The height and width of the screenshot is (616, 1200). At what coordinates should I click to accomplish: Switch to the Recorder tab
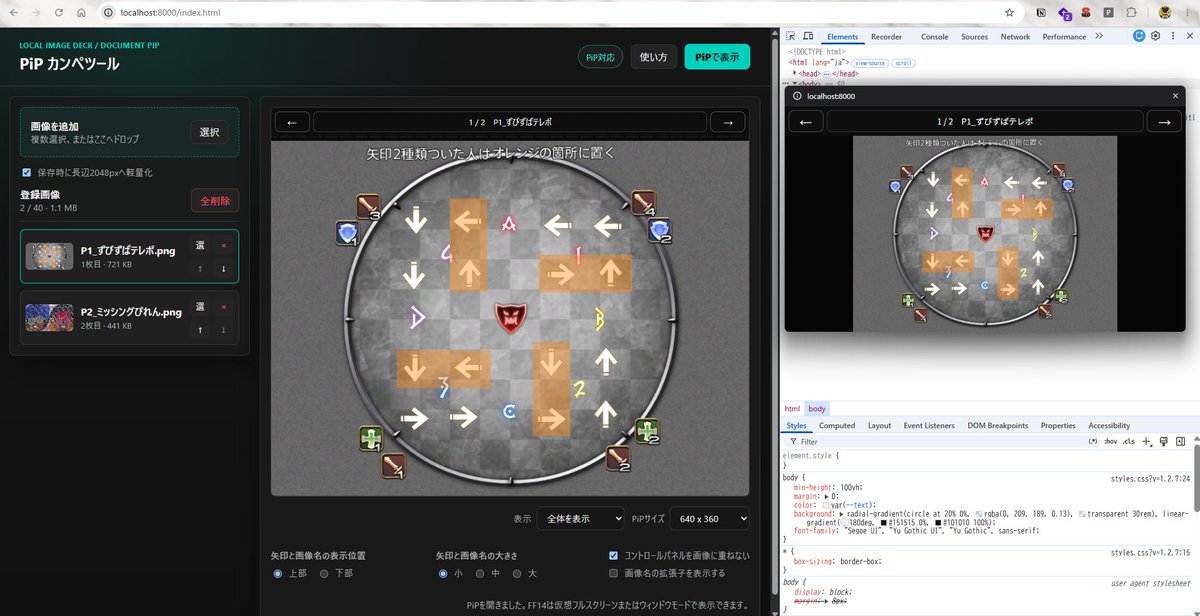[x=886, y=37]
